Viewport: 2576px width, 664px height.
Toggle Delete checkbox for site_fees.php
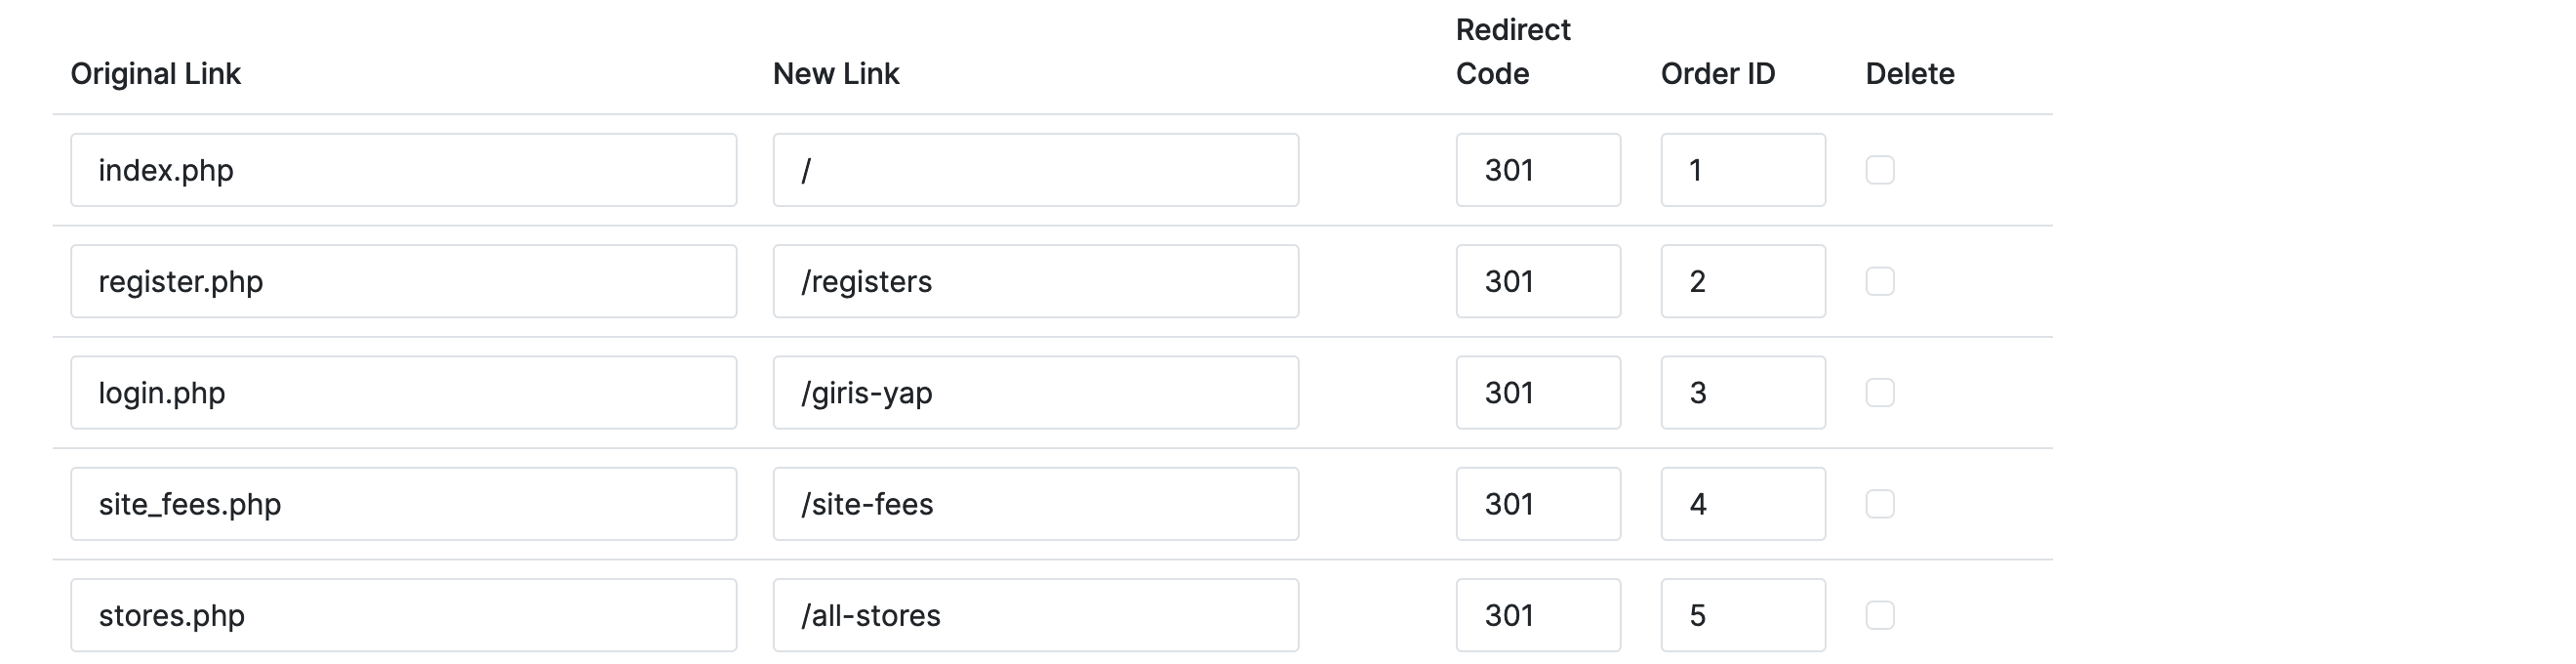[1879, 503]
